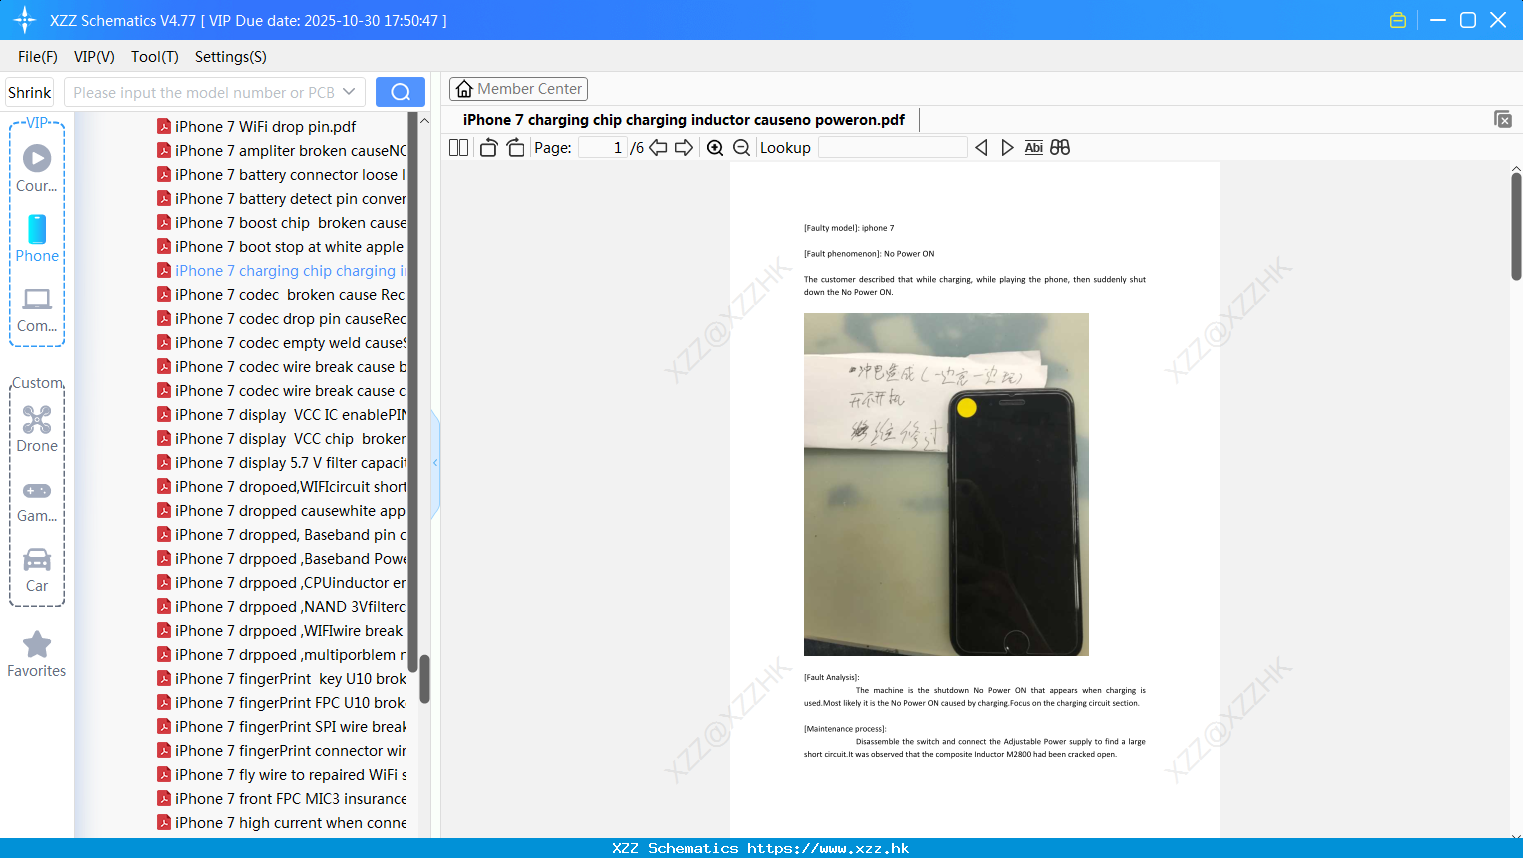1523x858 pixels.
Task: Open iPhone 7 front FPC MIC3 insurance file
Action: 281,799
